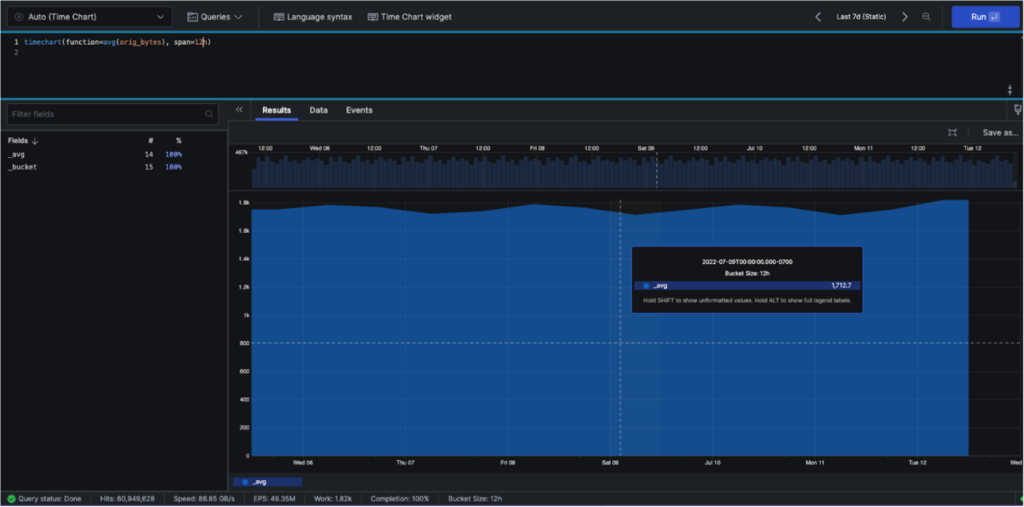
Task: Click the Language syntax book icon
Action: click(x=279, y=17)
